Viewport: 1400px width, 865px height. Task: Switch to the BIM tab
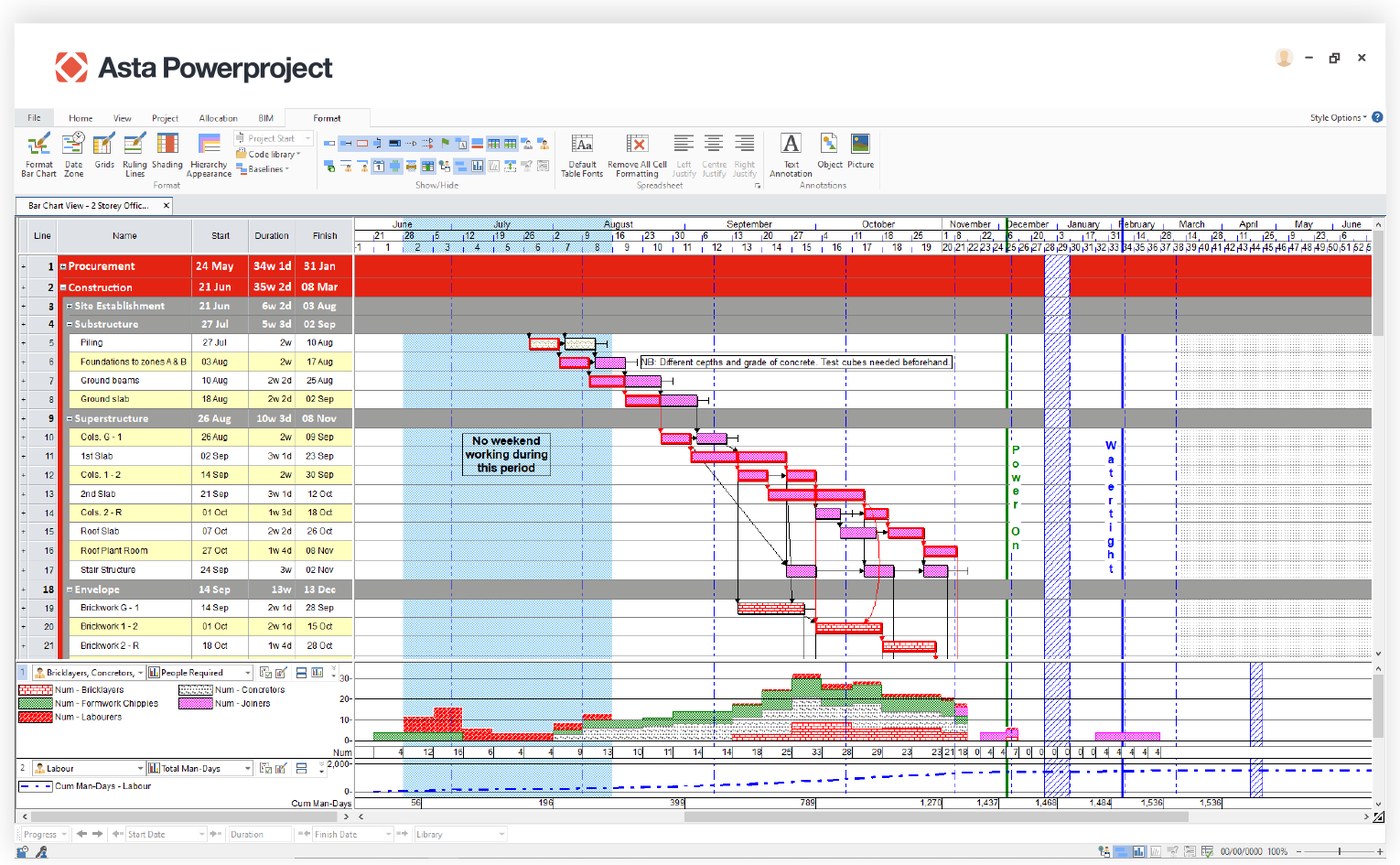coord(265,117)
